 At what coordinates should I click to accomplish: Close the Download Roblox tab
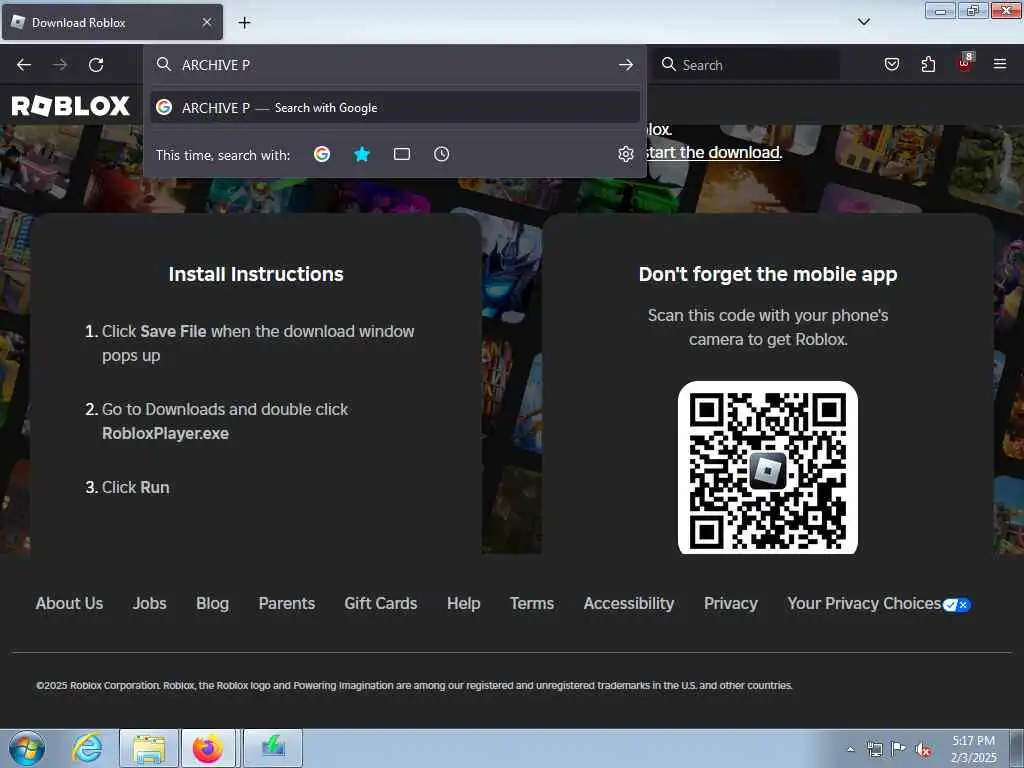point(207,22)
